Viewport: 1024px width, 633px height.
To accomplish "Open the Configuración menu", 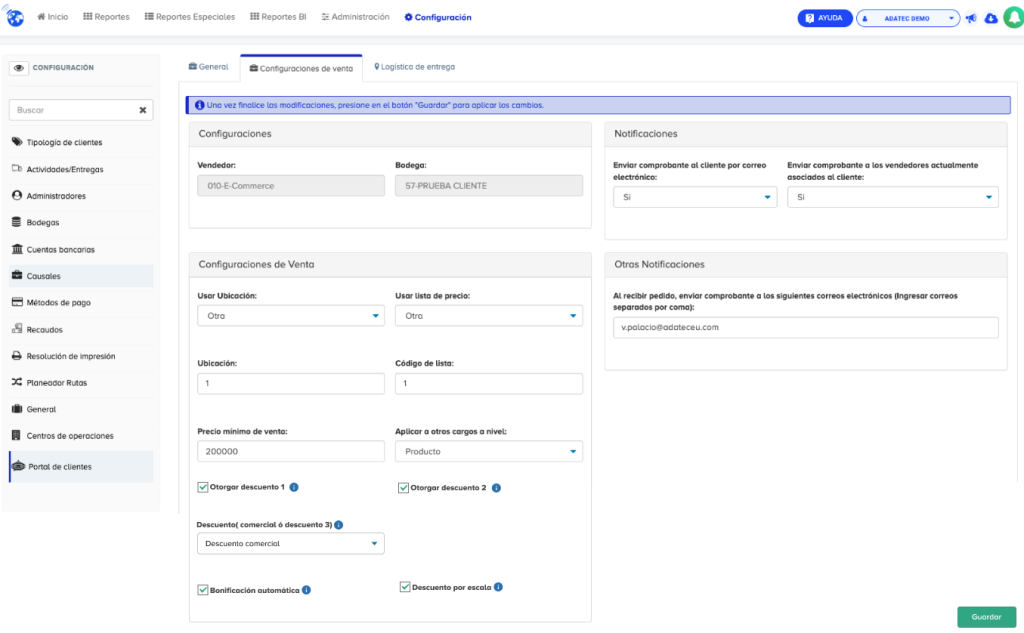I will [x=438, y=17].
